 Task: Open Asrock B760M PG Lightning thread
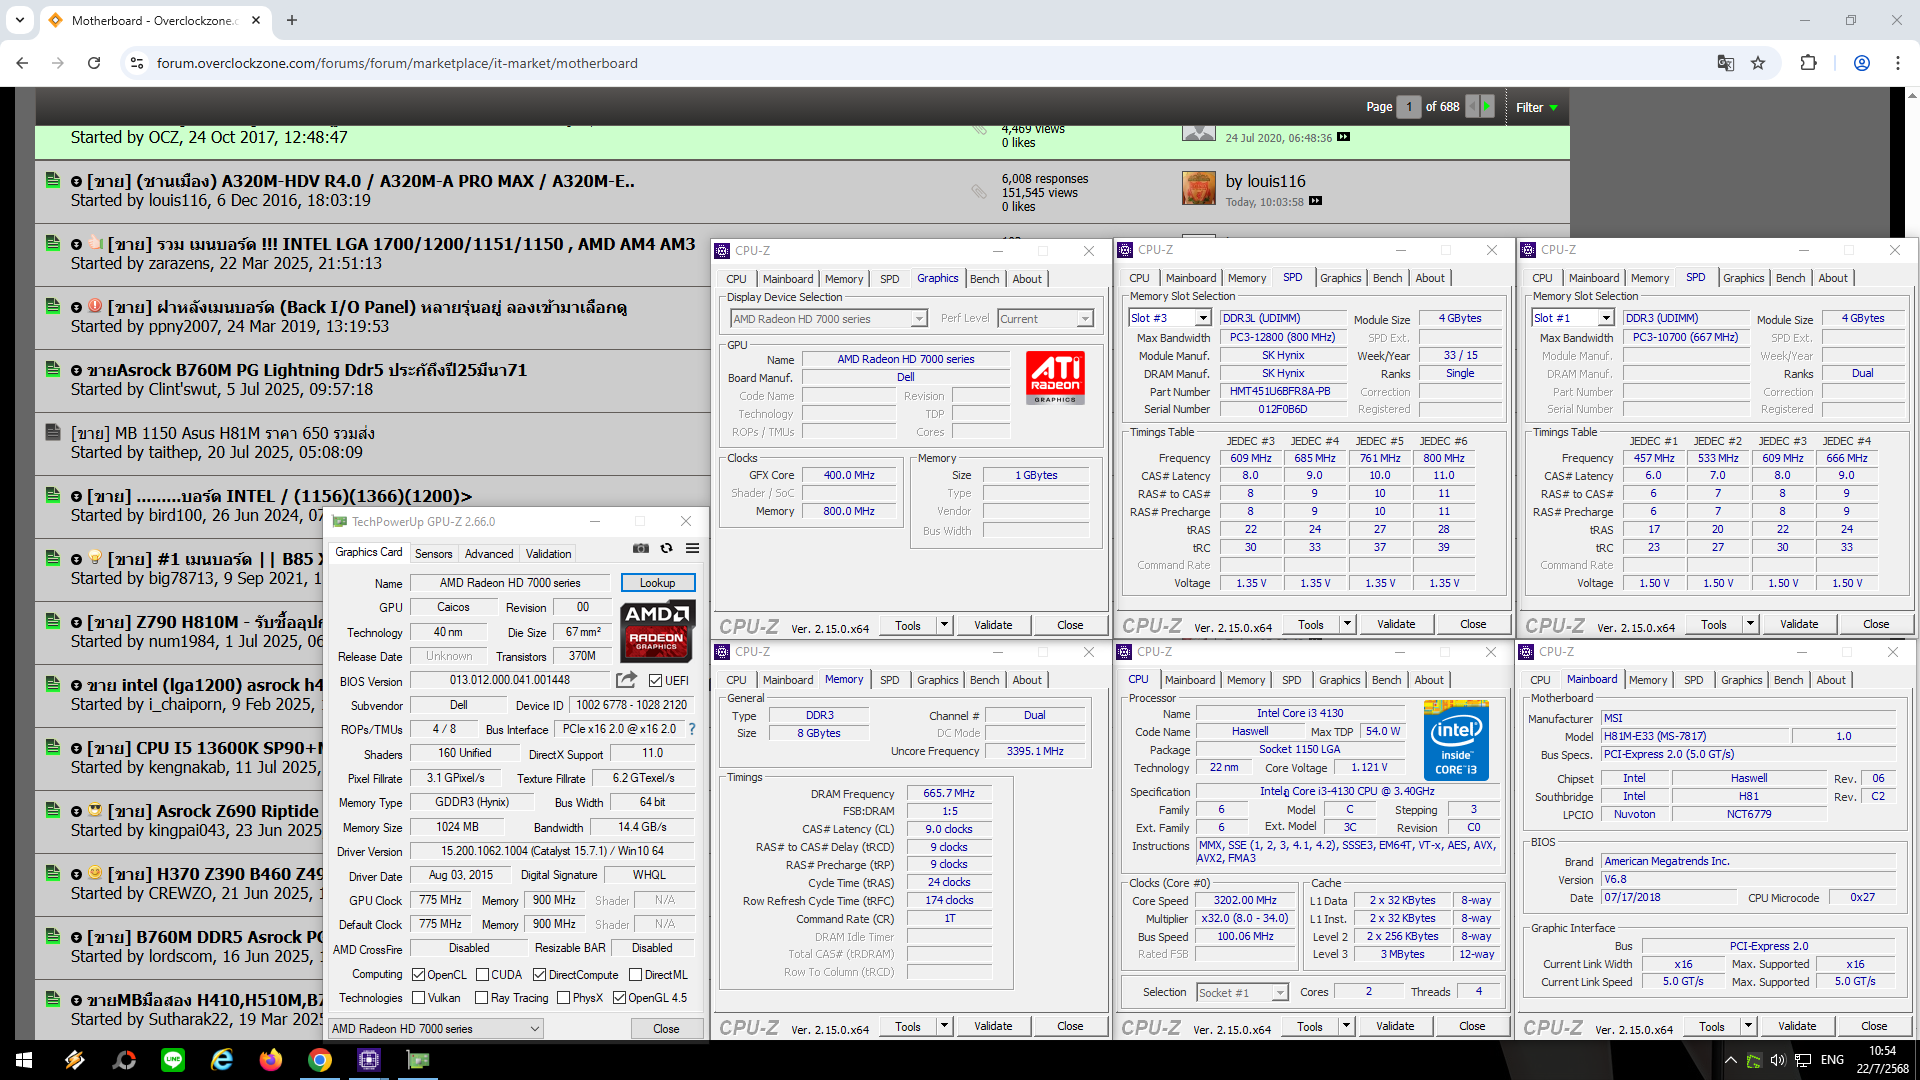[307, 370]
